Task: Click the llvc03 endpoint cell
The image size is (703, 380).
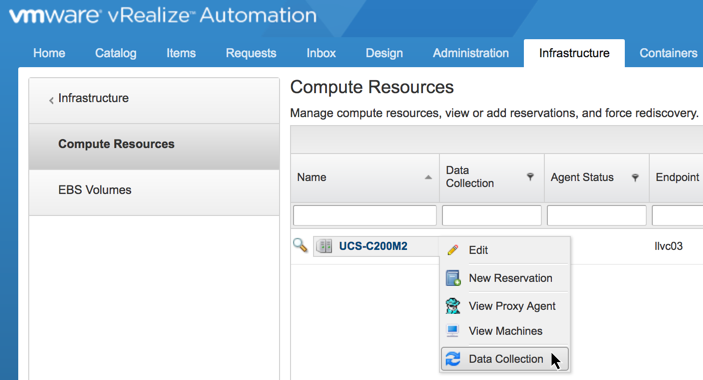Action: pyautogui.click(x=668, y=246)
